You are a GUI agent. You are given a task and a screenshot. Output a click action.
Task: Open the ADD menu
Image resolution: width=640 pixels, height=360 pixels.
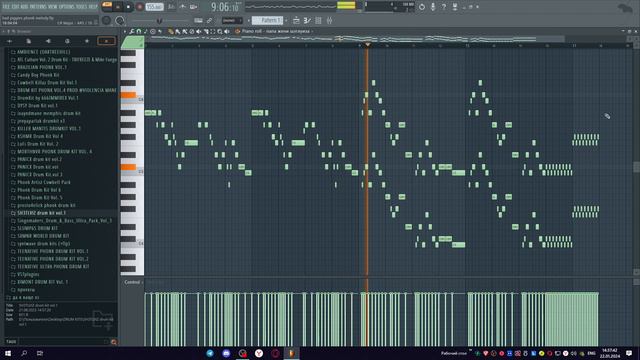click(x=24, y=7)
